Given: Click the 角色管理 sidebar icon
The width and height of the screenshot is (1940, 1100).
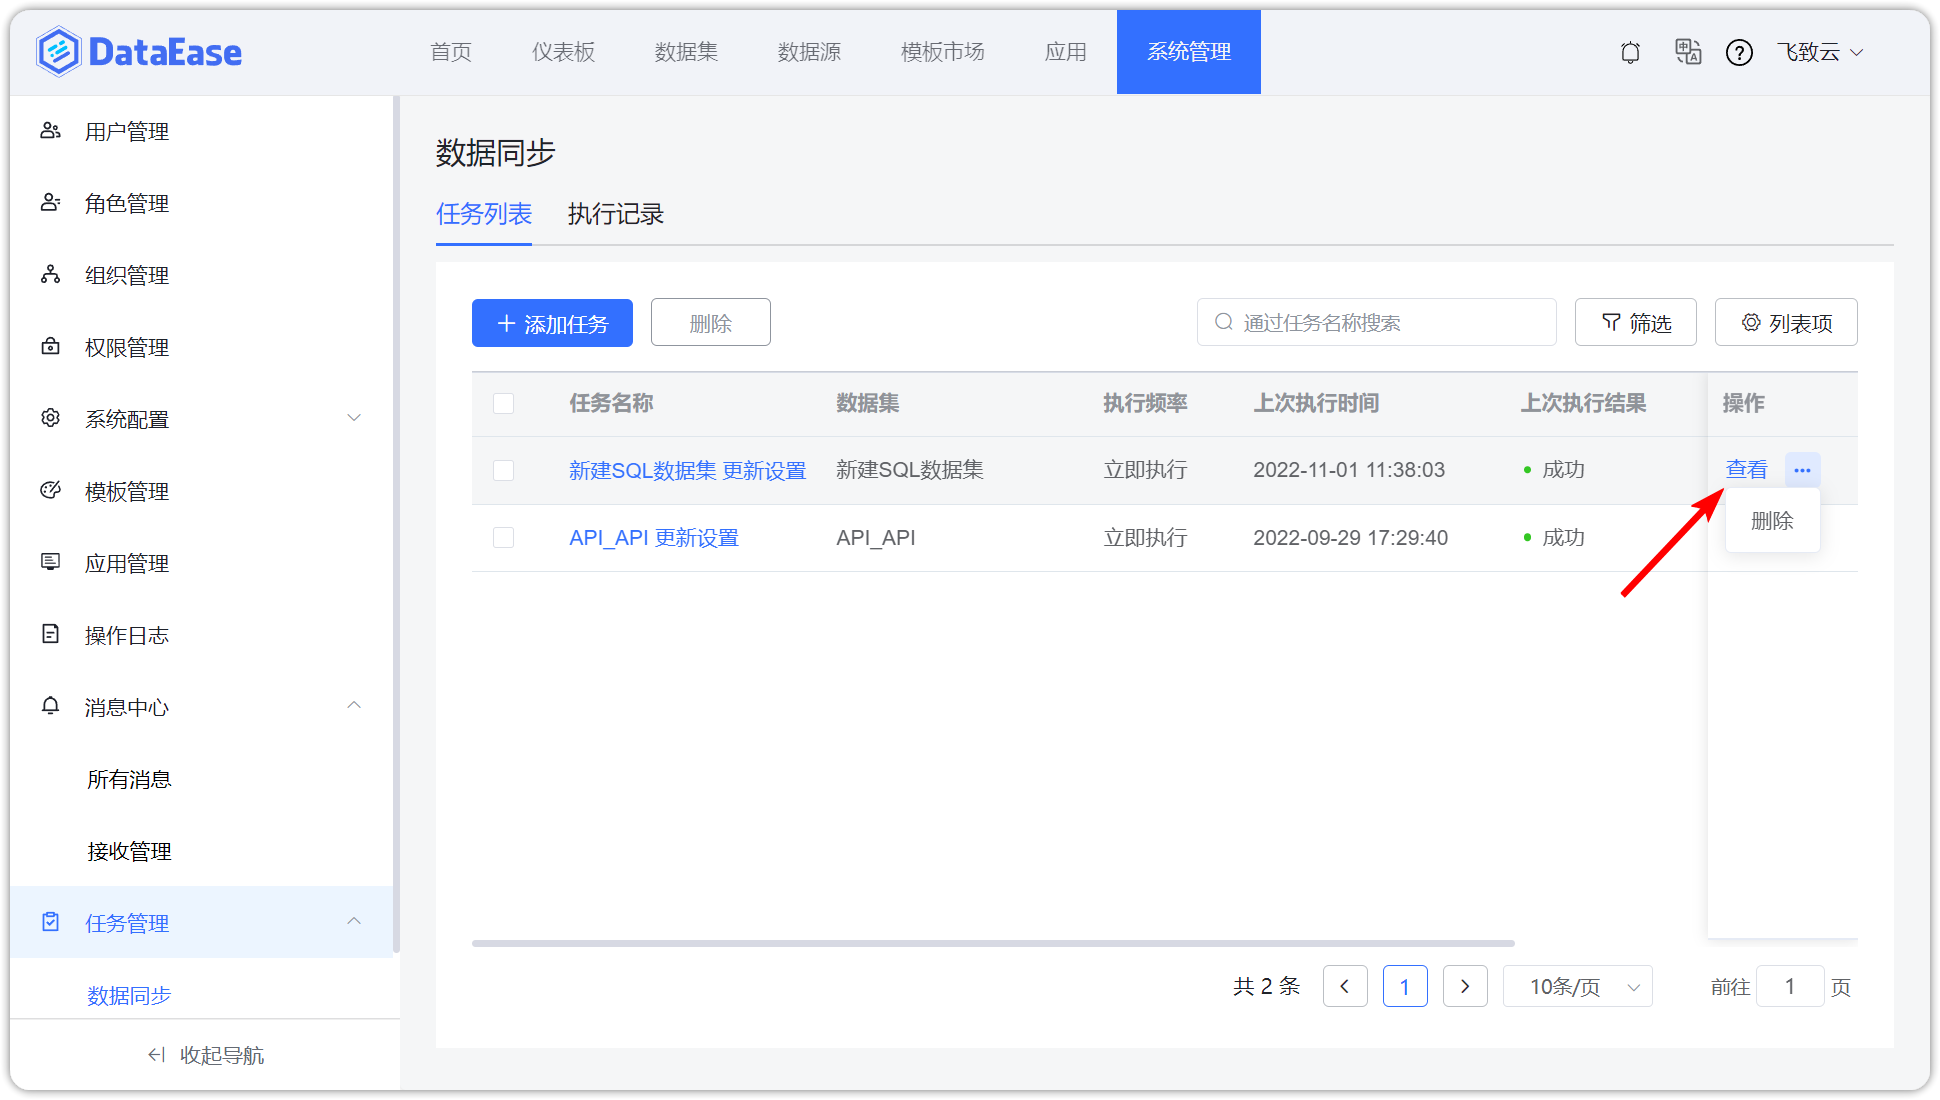Looking at the screenshot, I should (50, 203).
